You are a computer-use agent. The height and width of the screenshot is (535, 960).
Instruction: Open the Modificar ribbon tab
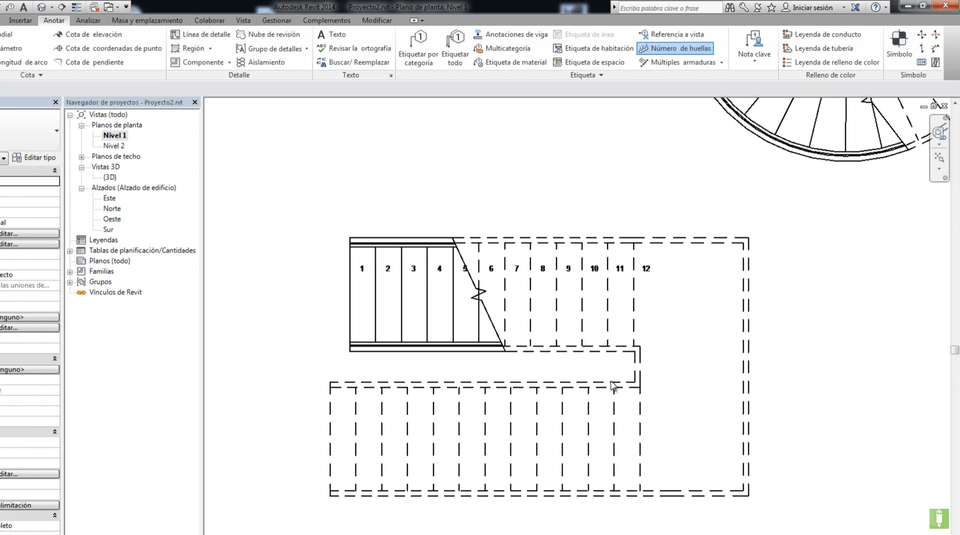click(x=377, y=20)
